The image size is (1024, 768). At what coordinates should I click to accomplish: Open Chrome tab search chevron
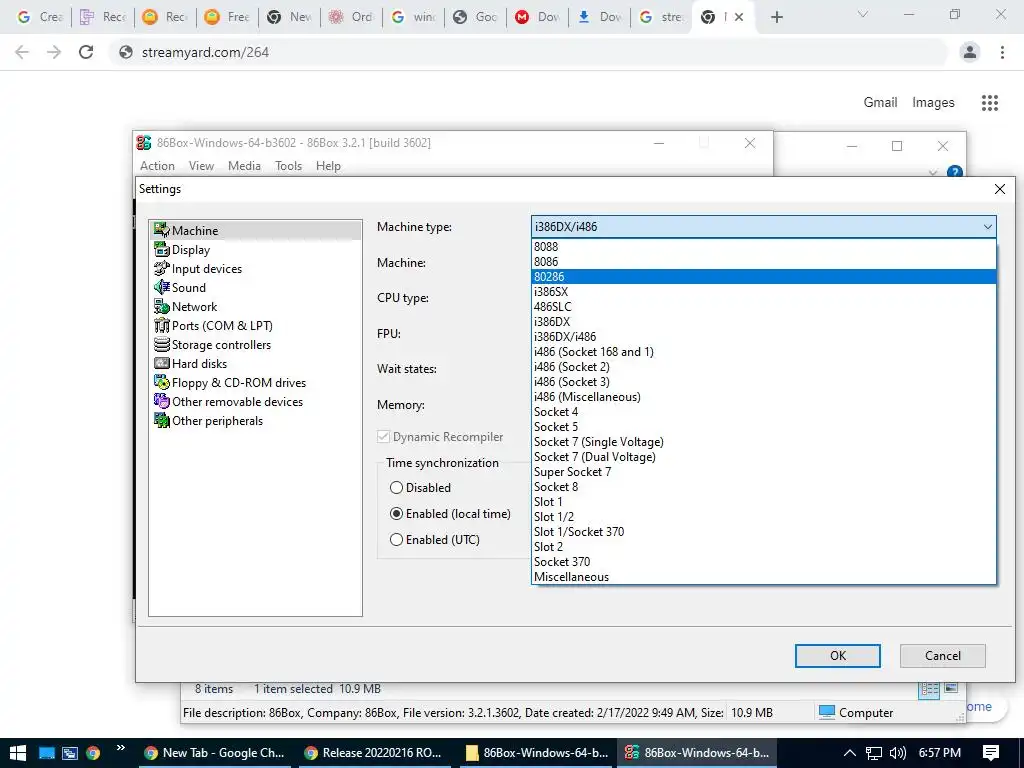click(863, 14)
